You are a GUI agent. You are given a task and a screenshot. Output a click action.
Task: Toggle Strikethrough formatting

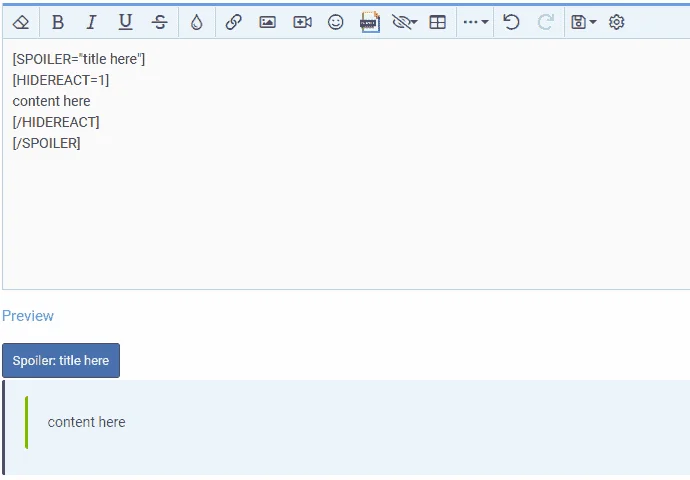[159, 22]
